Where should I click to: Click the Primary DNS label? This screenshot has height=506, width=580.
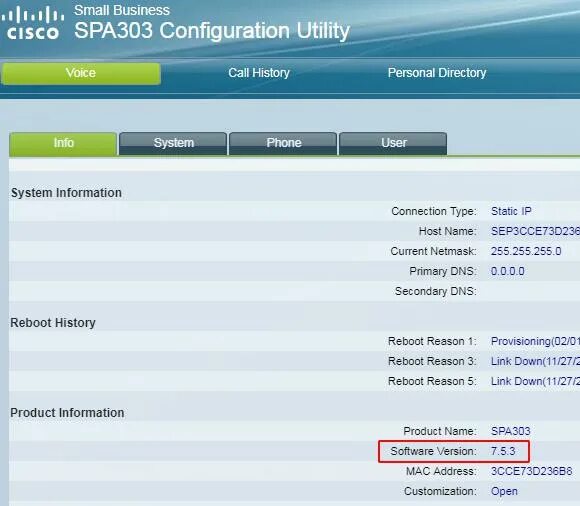coord(443,271)
